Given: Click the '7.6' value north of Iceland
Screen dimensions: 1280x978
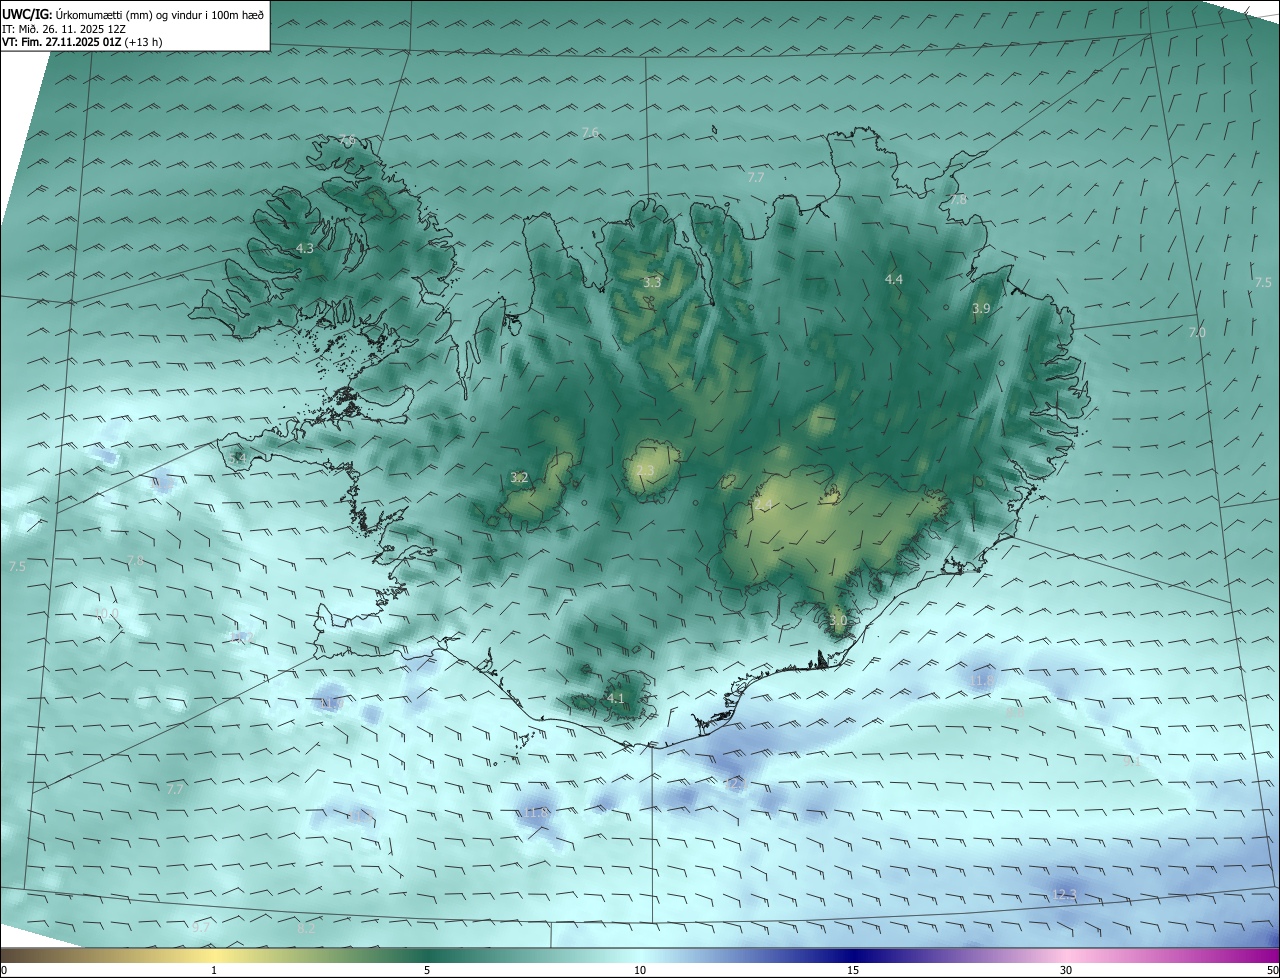Looking at the screenshot, I should (x=590, y=133).
